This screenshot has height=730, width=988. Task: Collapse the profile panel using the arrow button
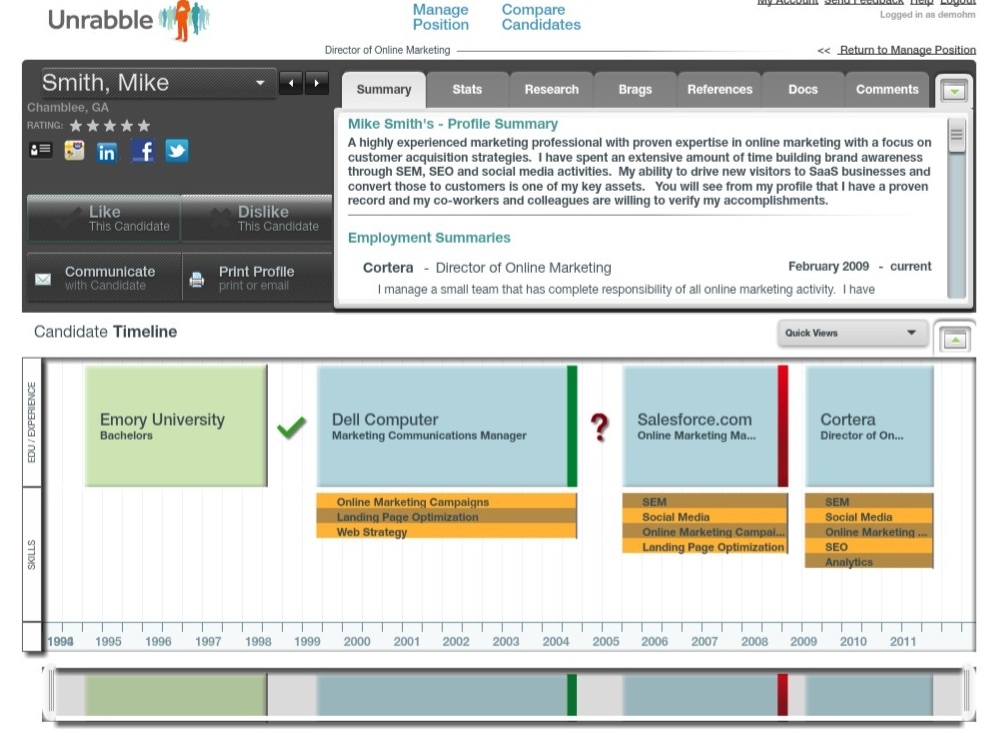(x=954, y=91)
